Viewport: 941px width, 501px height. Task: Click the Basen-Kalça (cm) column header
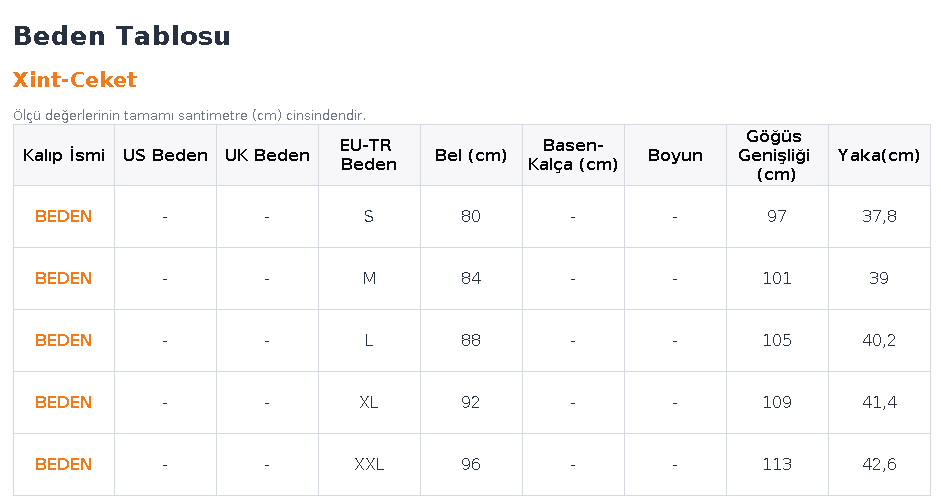(x=573, y=155)
